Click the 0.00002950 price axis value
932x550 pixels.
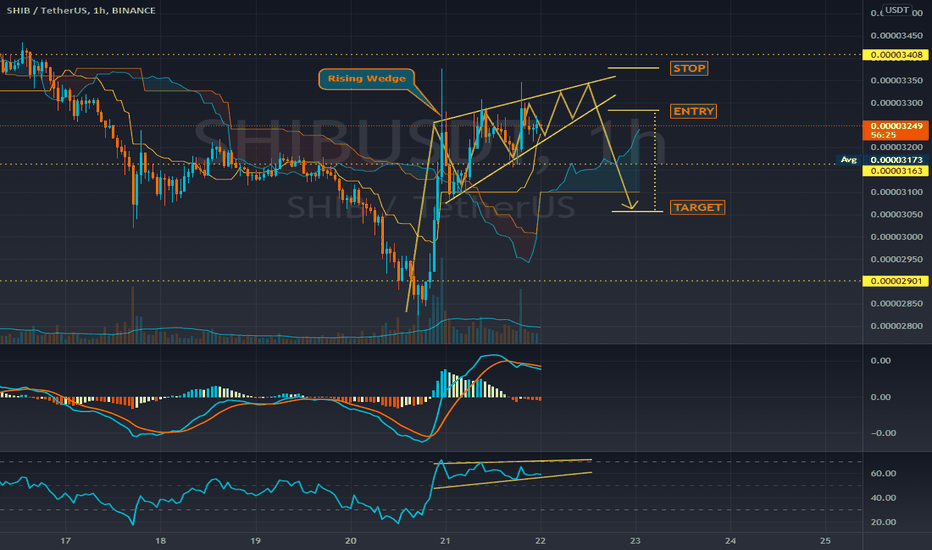click(896, 259)
